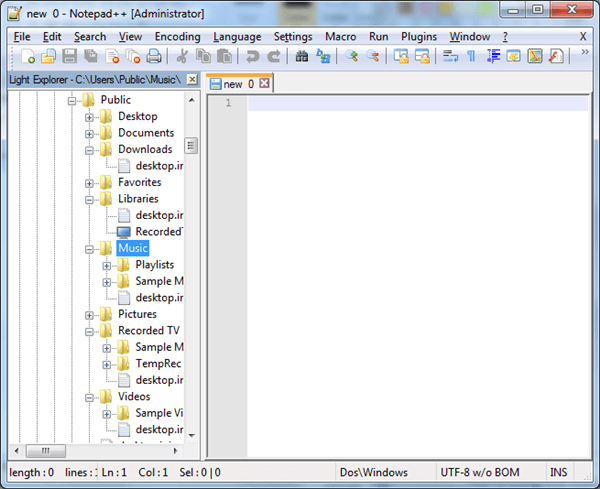The height and width of the screenshot is (489, 600).
Task: Open the Encoding menu
Action: tap(177, 37)
